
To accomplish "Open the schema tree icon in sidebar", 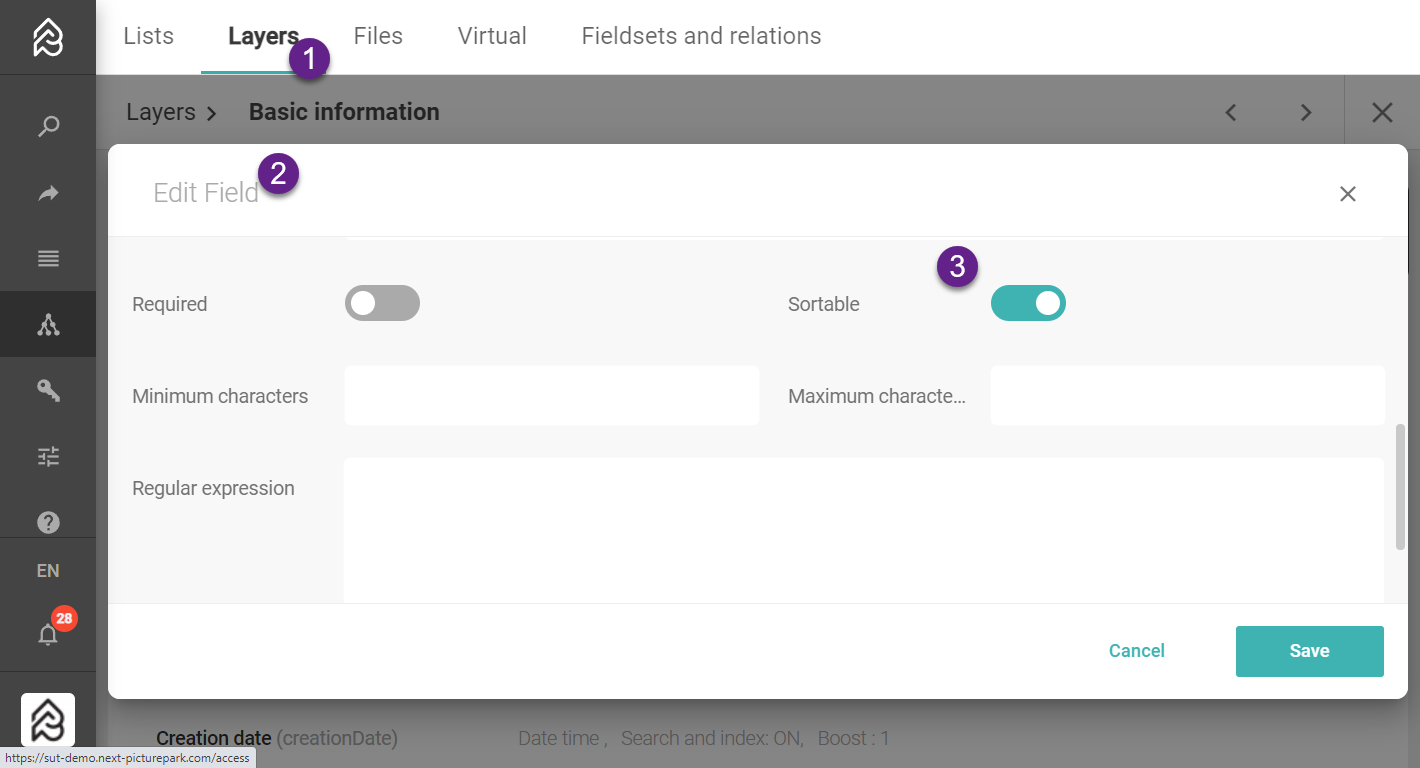I will (48, 324).
